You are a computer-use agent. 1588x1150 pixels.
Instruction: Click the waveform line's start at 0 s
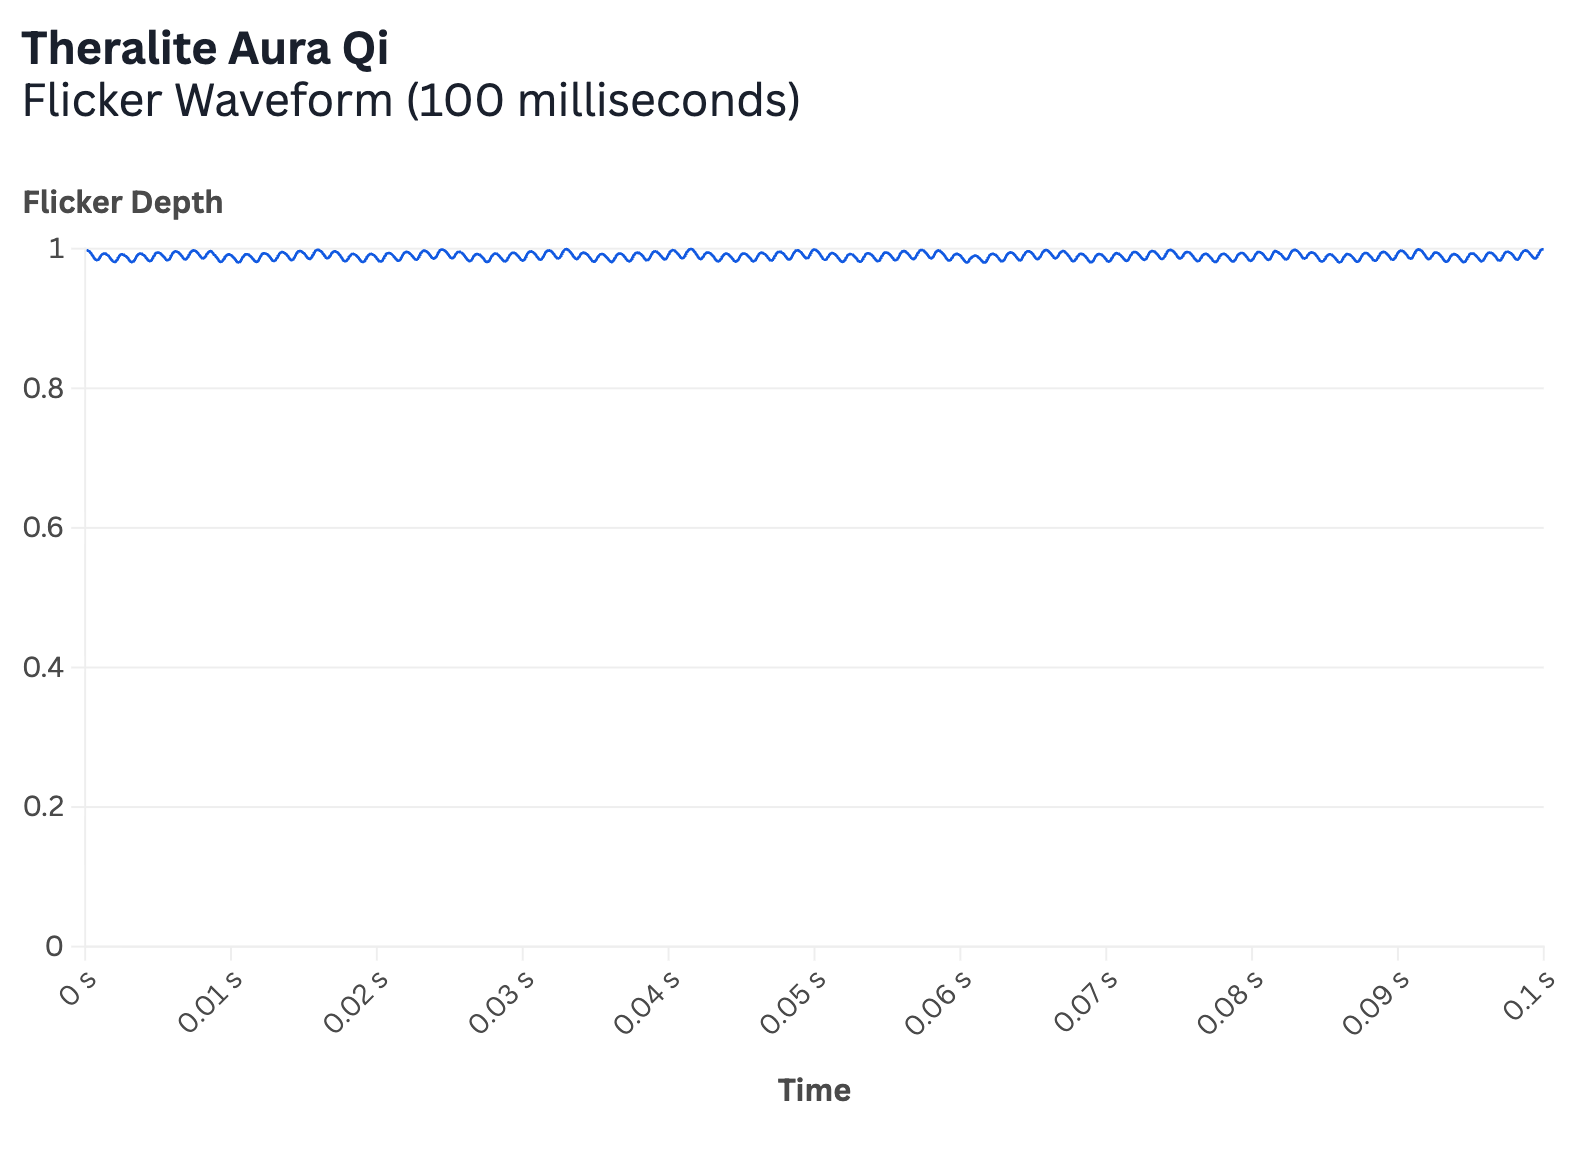pyautogui.click(x=88, y=251)
